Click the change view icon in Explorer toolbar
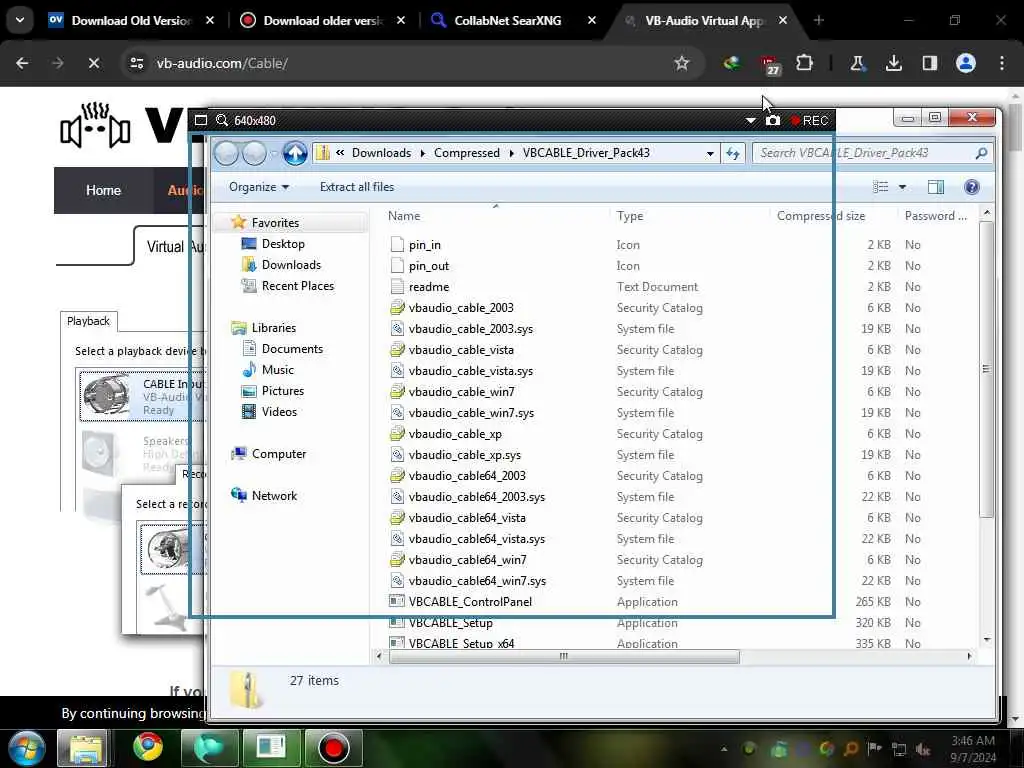Screen dimensions: 1024x768 880,187
